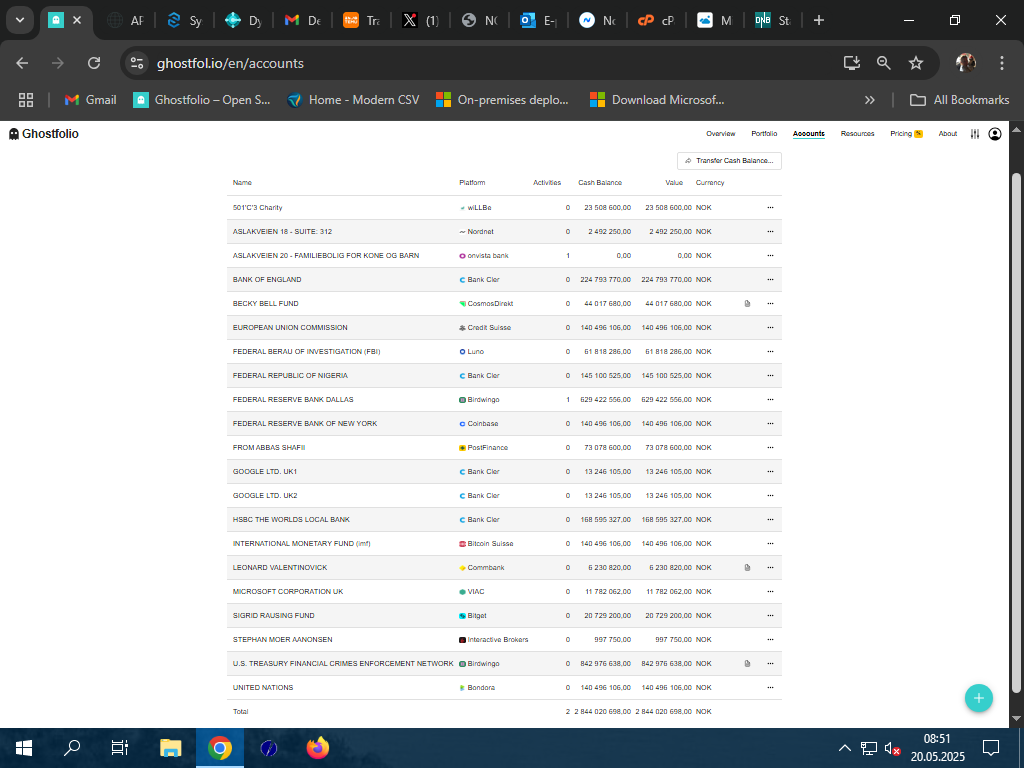The image size is (1024, 768).
Task: Open Chrome three-dot menu
Action: pos(1001,63)
